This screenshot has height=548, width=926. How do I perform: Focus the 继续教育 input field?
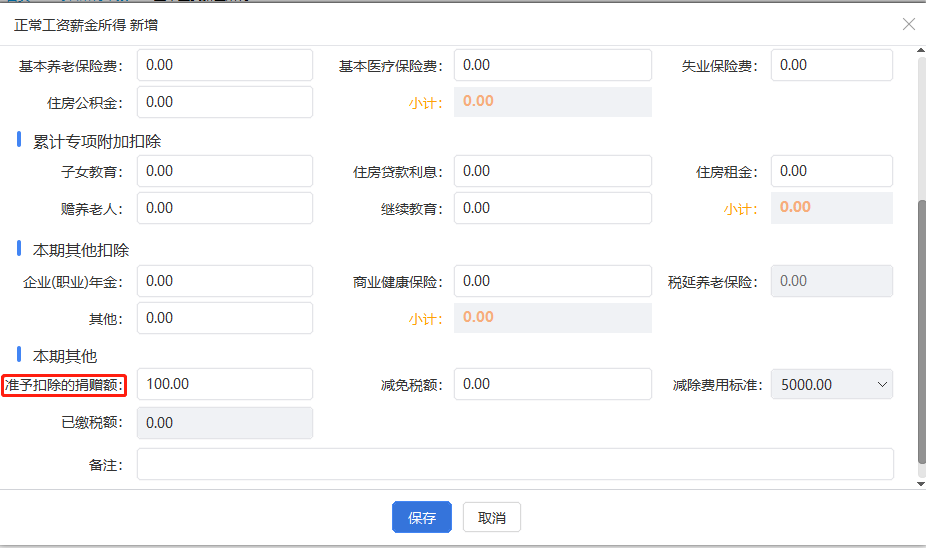click(553, 208)
